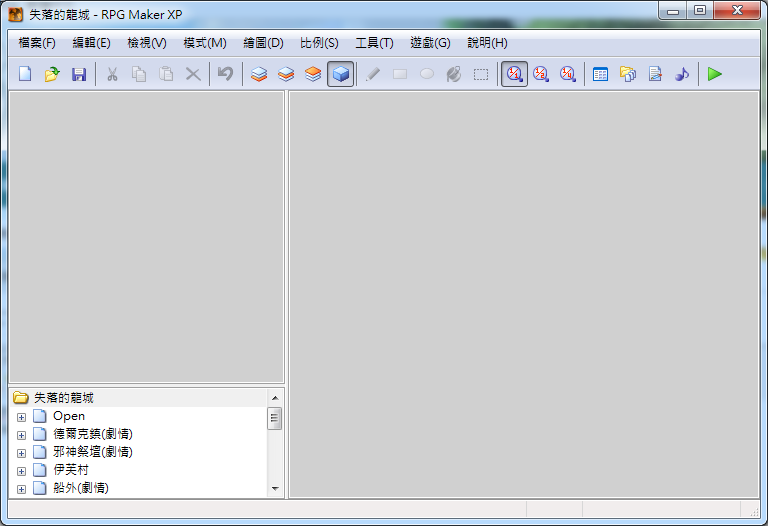Open the 比例(S) menu
Screen dimensions: 768x526
(319, 43)
